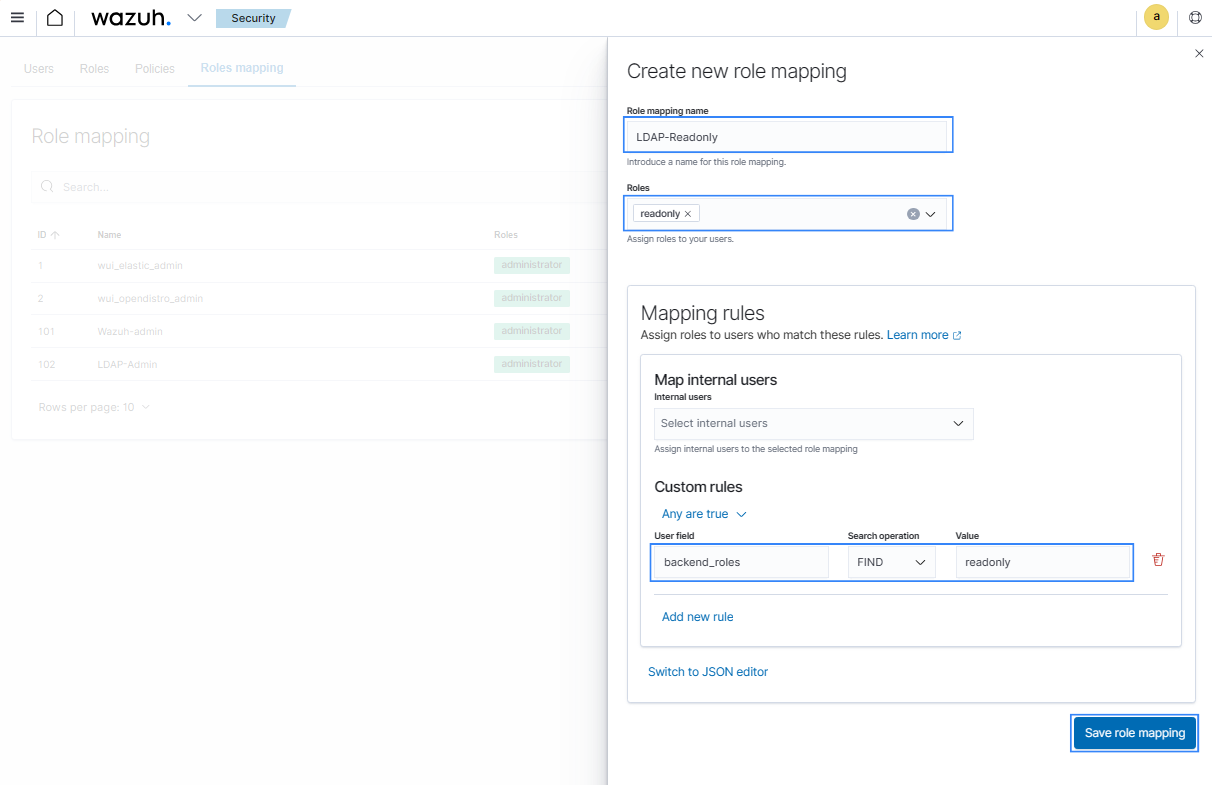Screen dimensions: 1212x785
Task: Switch to the Users tab
Action: (x=39, y=69)
